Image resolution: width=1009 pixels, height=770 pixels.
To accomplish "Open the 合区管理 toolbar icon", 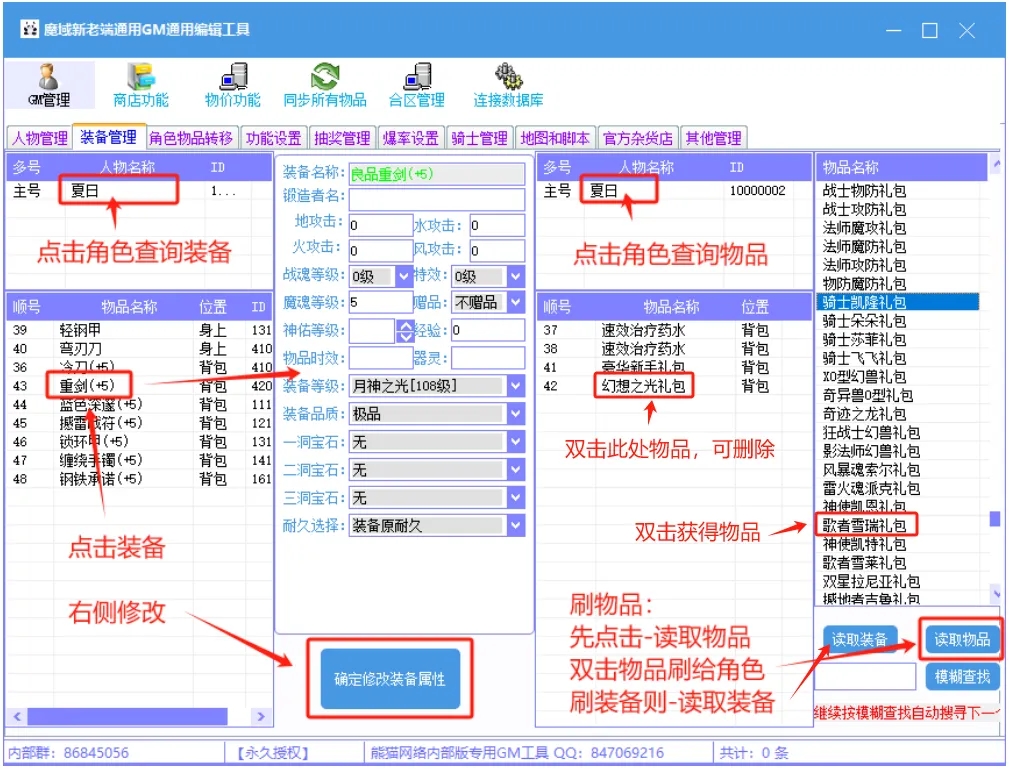I will coord(416,84).
